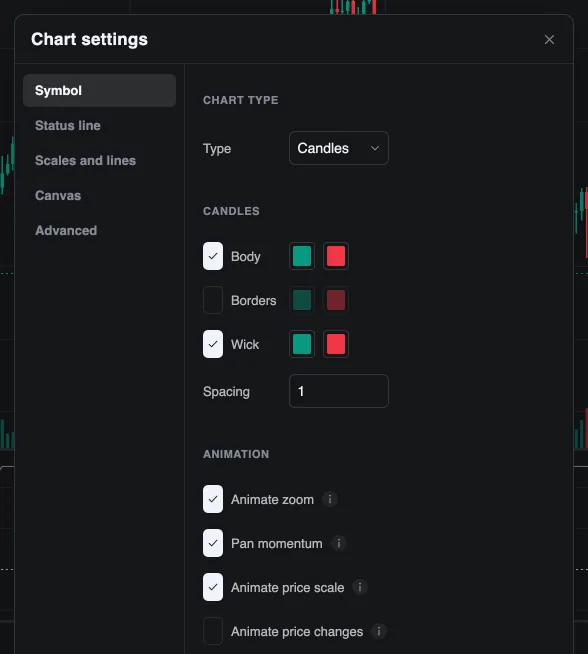Select the Symbol settings tab
The image size is (588, 654).
99,91
